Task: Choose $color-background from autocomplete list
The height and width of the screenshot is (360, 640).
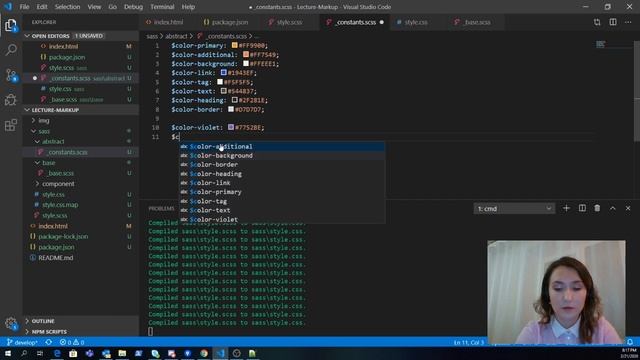Action: (282, 156)
